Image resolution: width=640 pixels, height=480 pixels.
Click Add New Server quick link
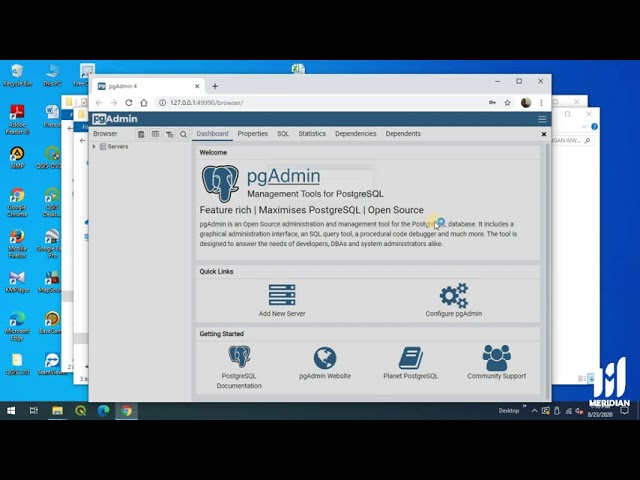[x=282, y=313]
